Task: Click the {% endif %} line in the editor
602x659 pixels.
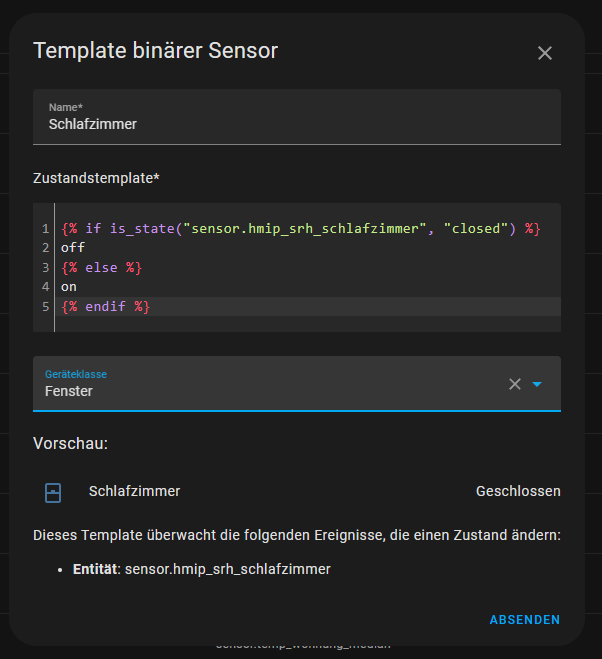Action: pyautogui.click(x=105, y=307)
